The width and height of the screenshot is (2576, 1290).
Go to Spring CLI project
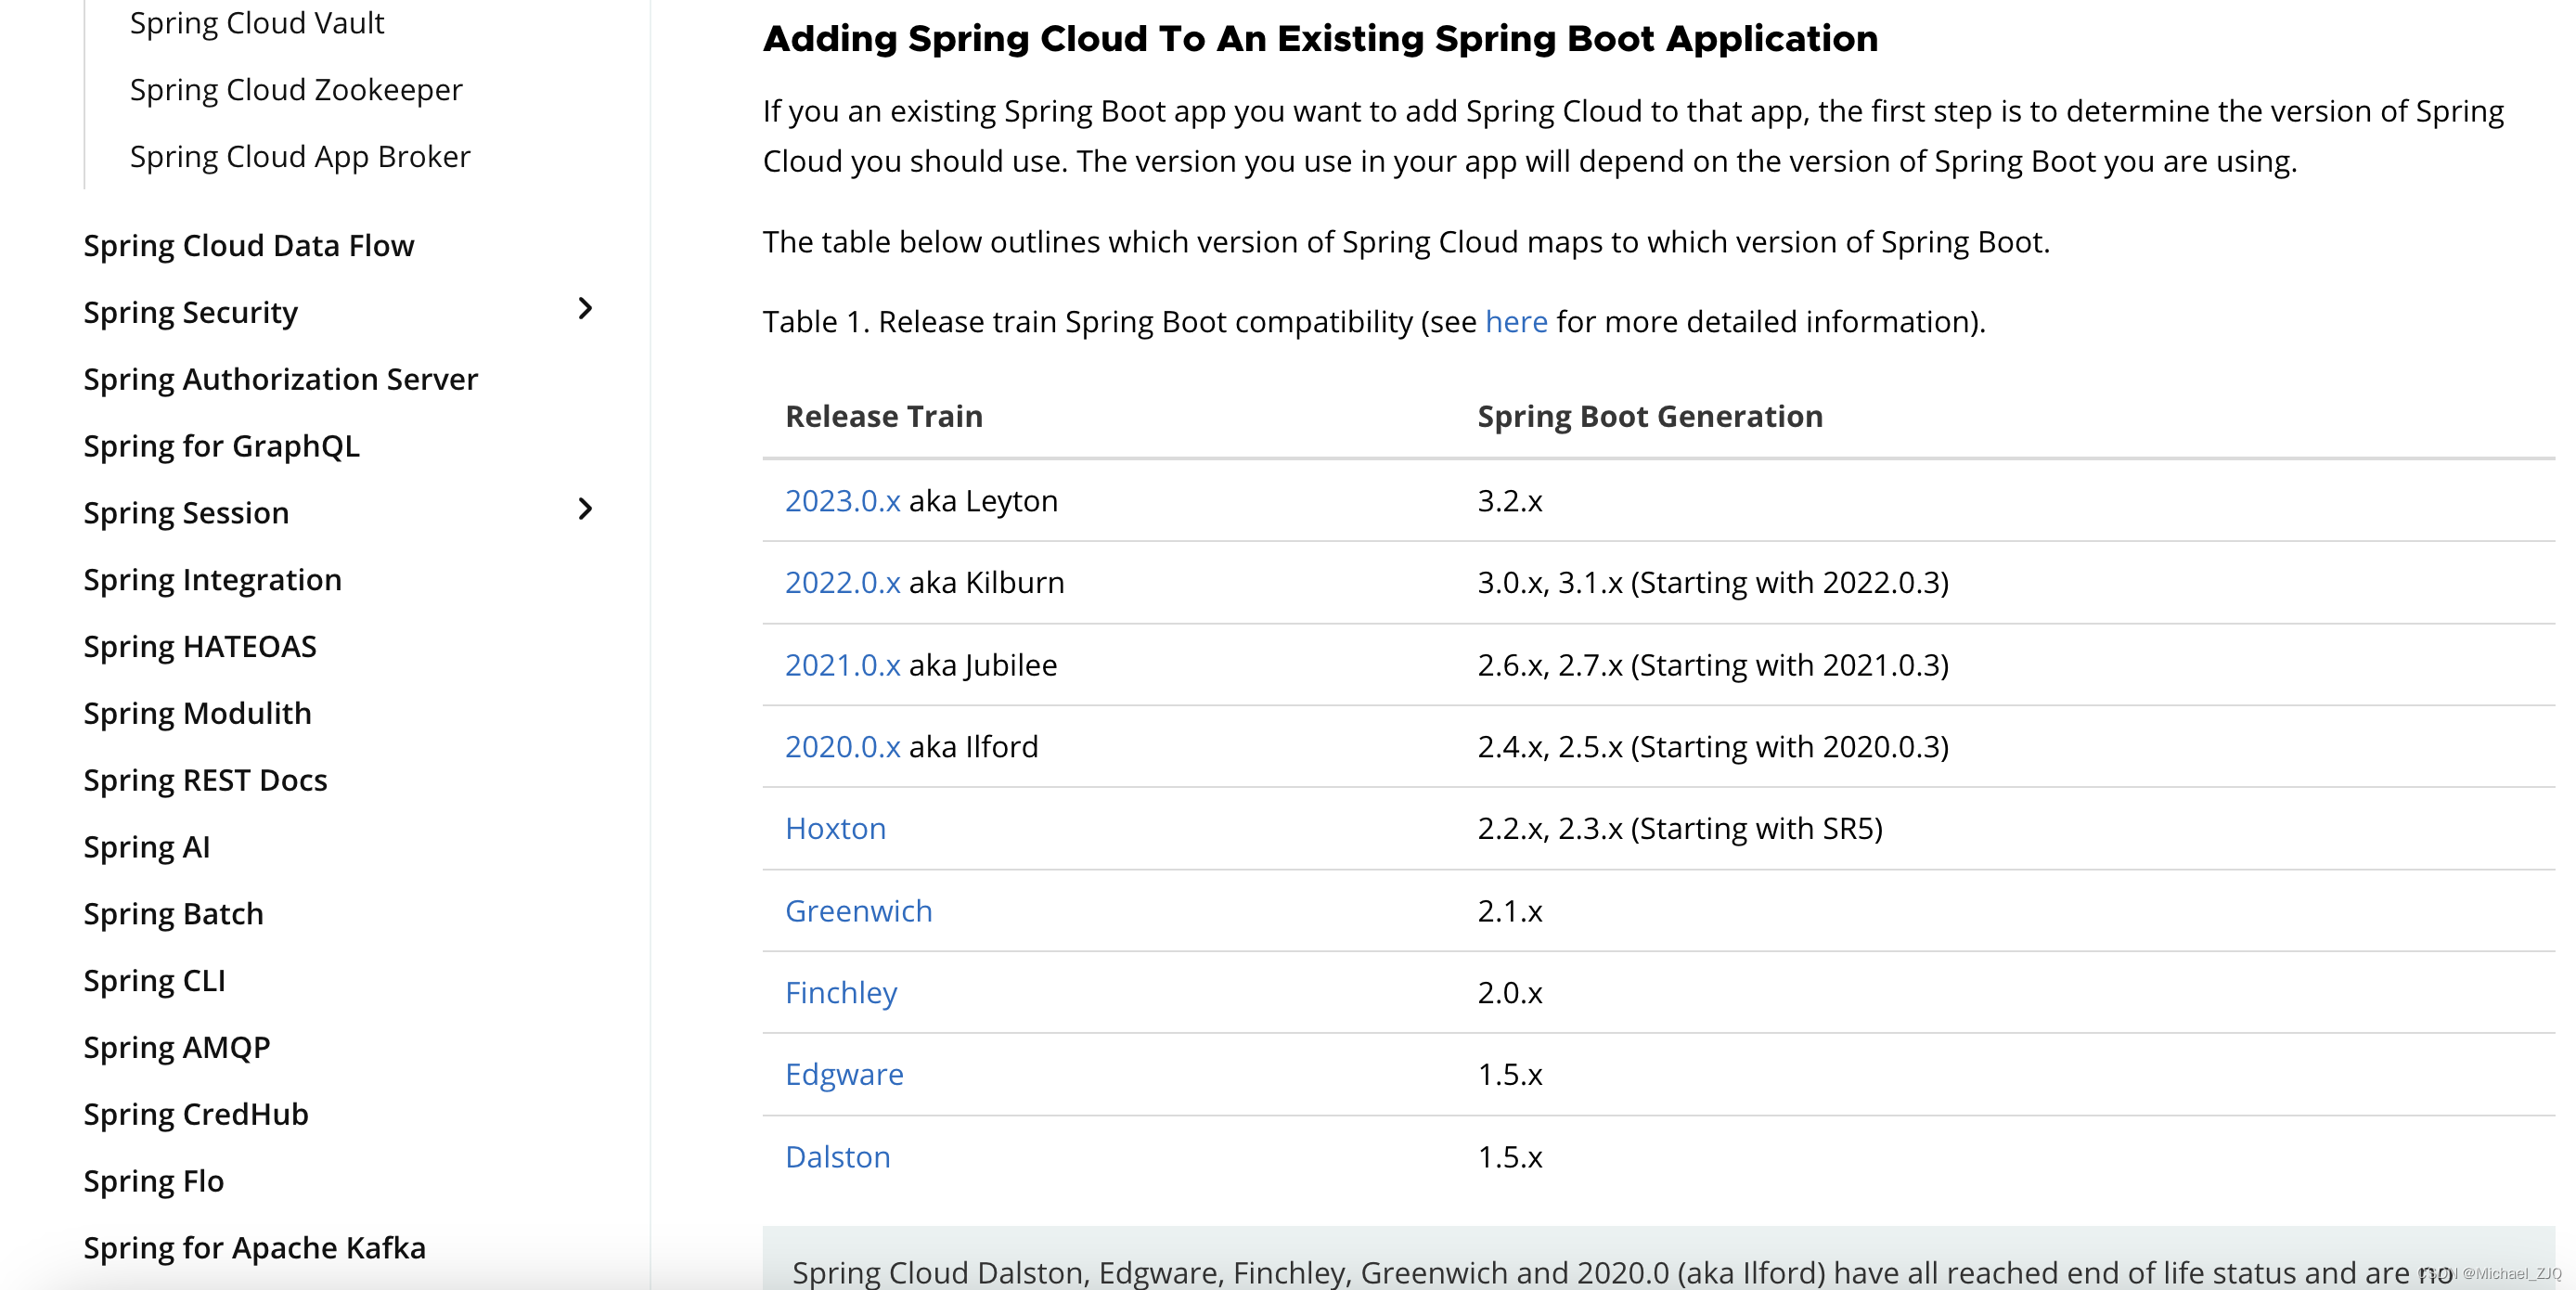pos(155,982)
